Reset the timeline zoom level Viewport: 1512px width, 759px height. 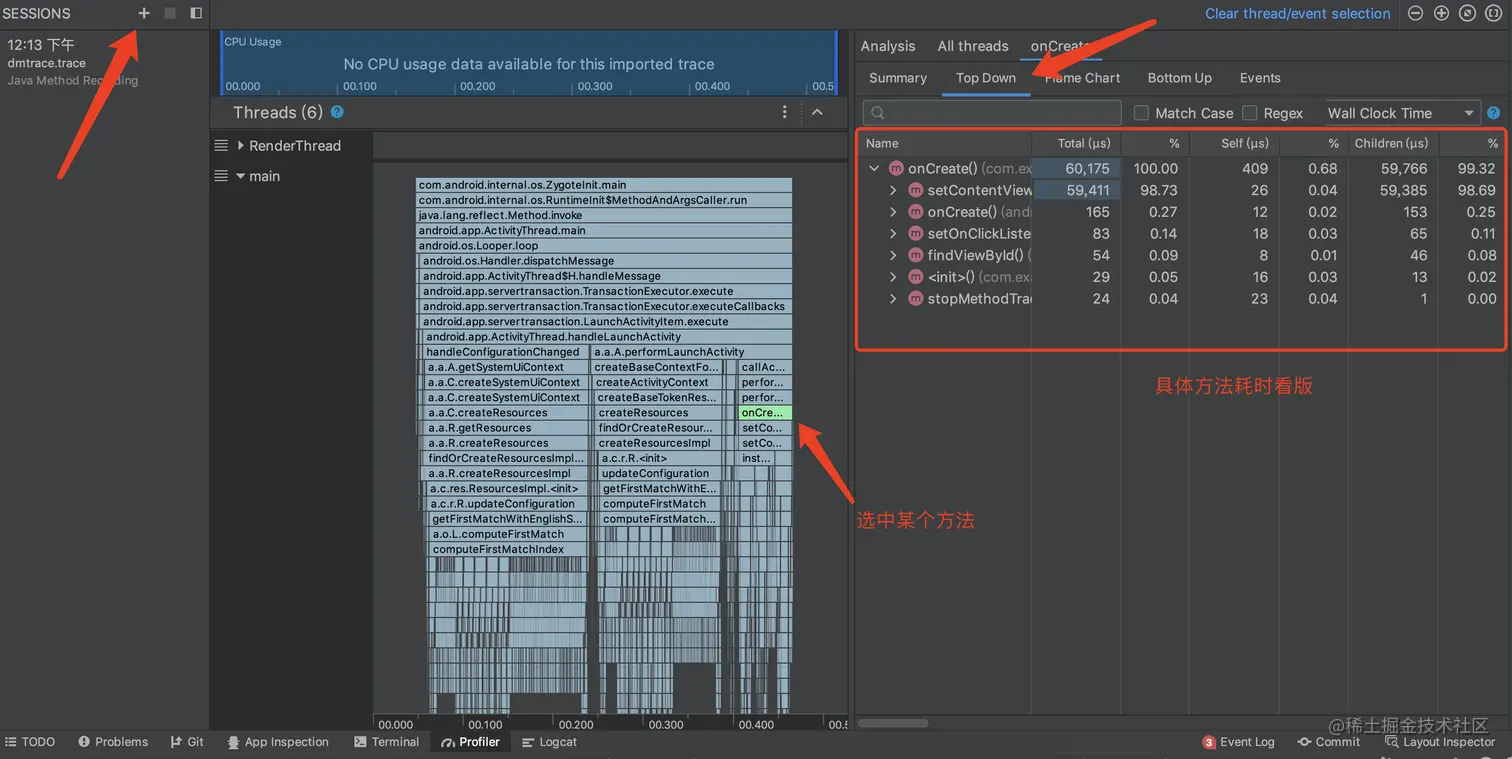click(1467, 13)
